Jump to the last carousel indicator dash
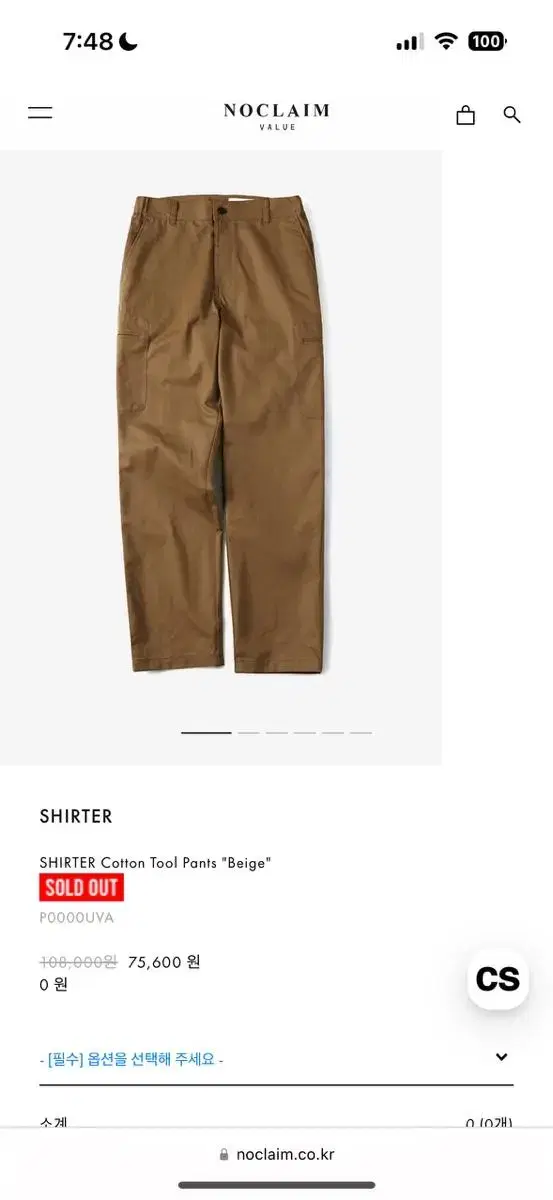 pos(361,733)
